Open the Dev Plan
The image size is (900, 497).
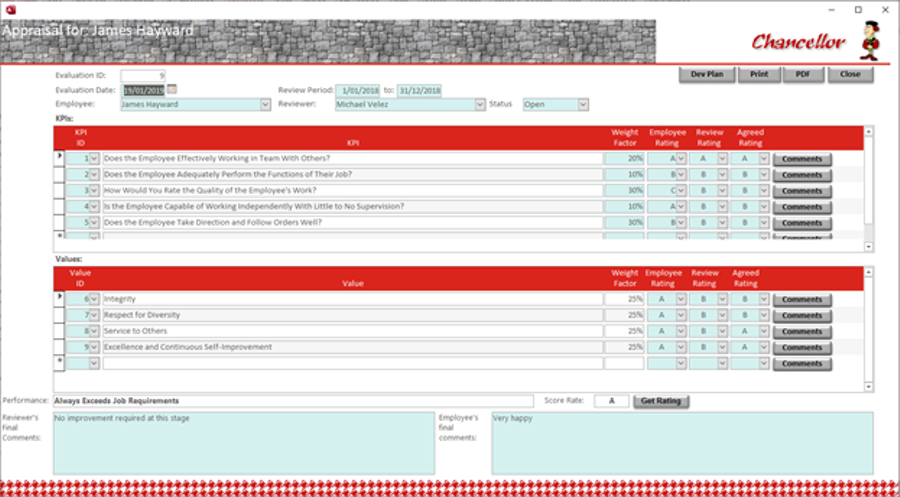coord(707,75)
